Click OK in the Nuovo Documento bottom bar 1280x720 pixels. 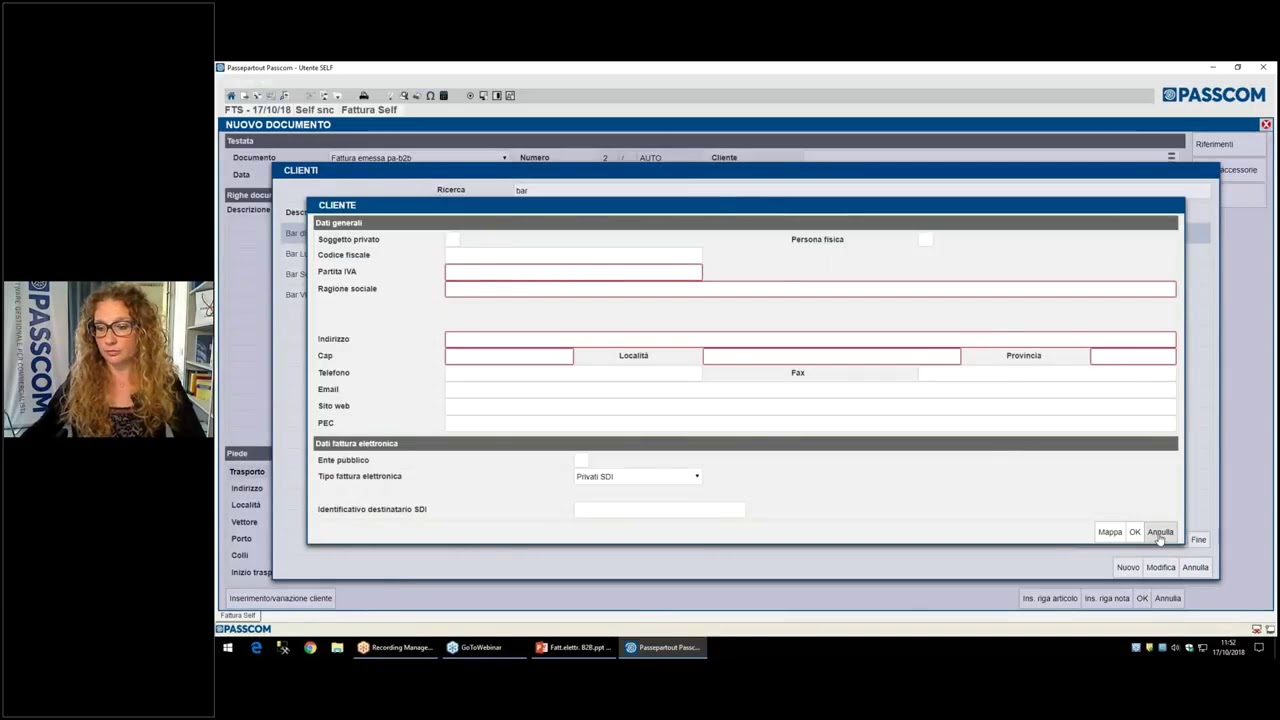pyautogui.click(x=1142, y=598)
